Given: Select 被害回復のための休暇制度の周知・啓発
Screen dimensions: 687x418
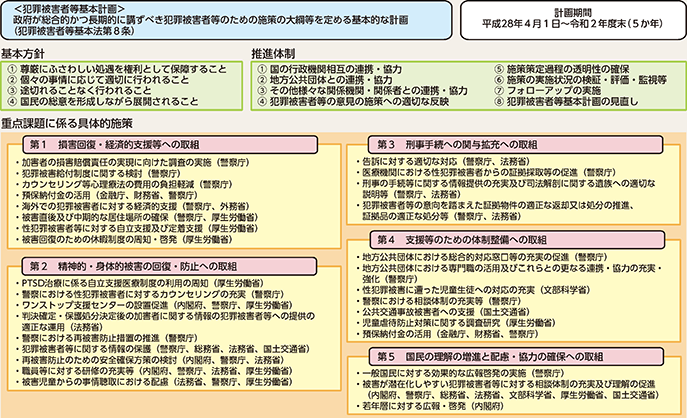Looking at the screenshot, I should coord(124,240).
